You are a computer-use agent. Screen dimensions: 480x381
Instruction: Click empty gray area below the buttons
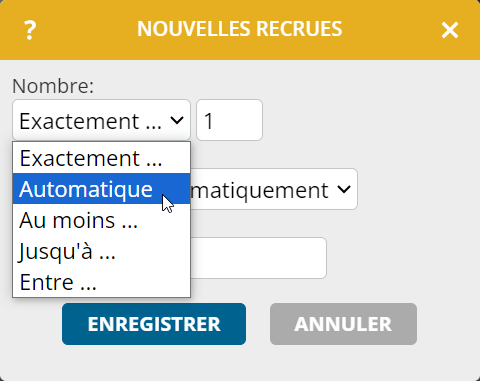(x=240, y=363)
